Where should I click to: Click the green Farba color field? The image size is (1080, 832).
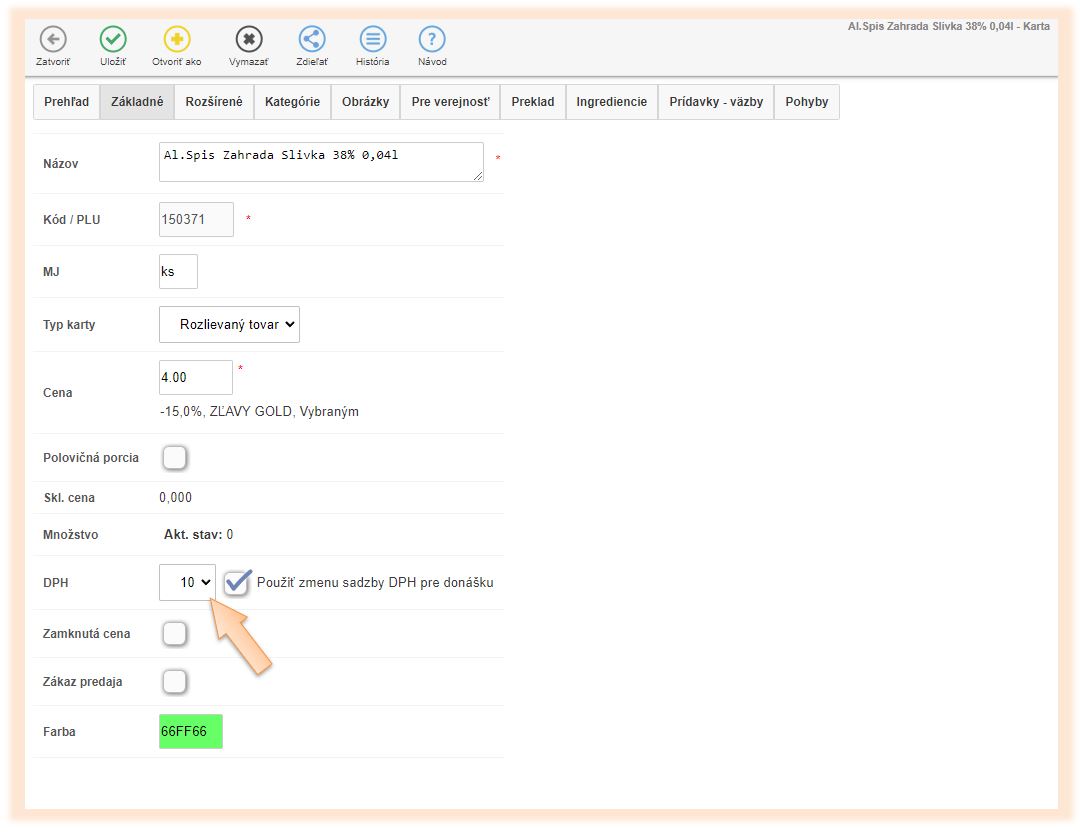(190, 731)
